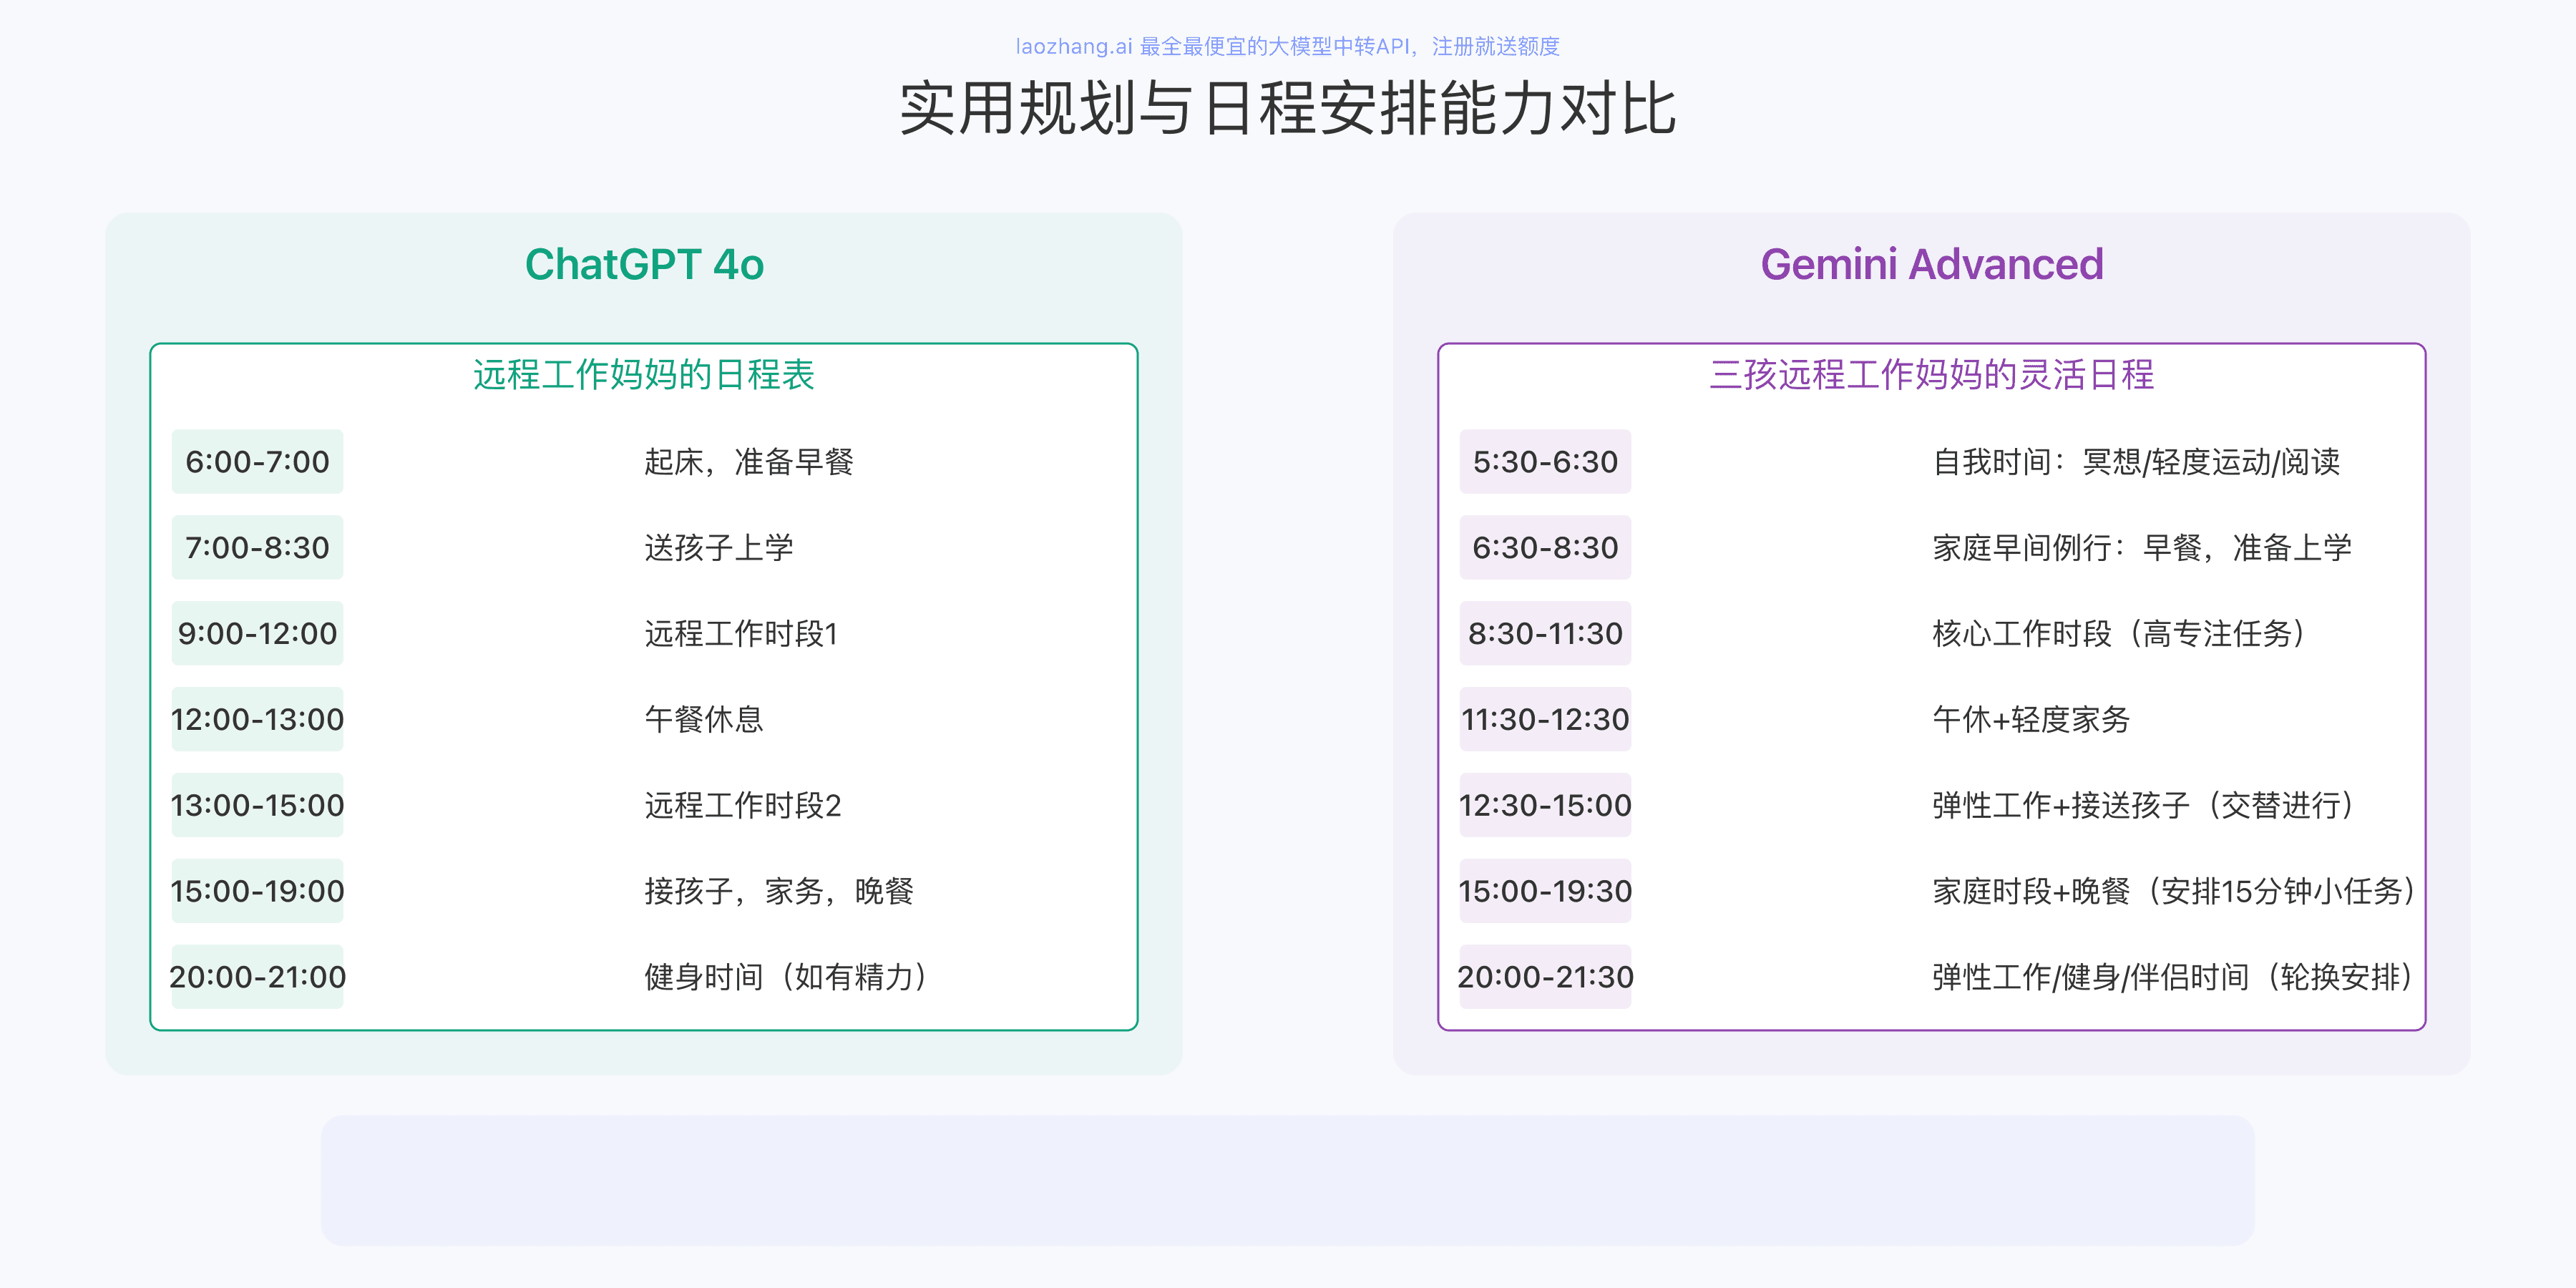Click the text 午餐休息
The height and width of the screenshot is (1288, 2576).
704,720
